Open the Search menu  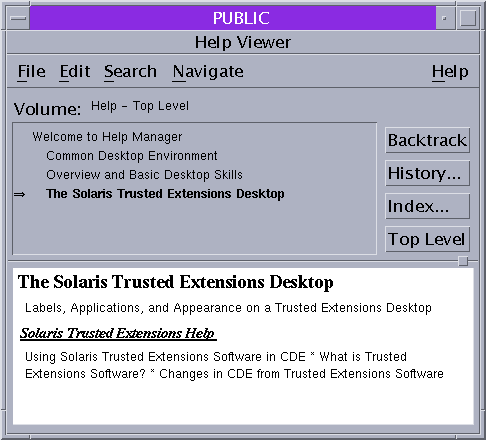[x=130, y=71]
